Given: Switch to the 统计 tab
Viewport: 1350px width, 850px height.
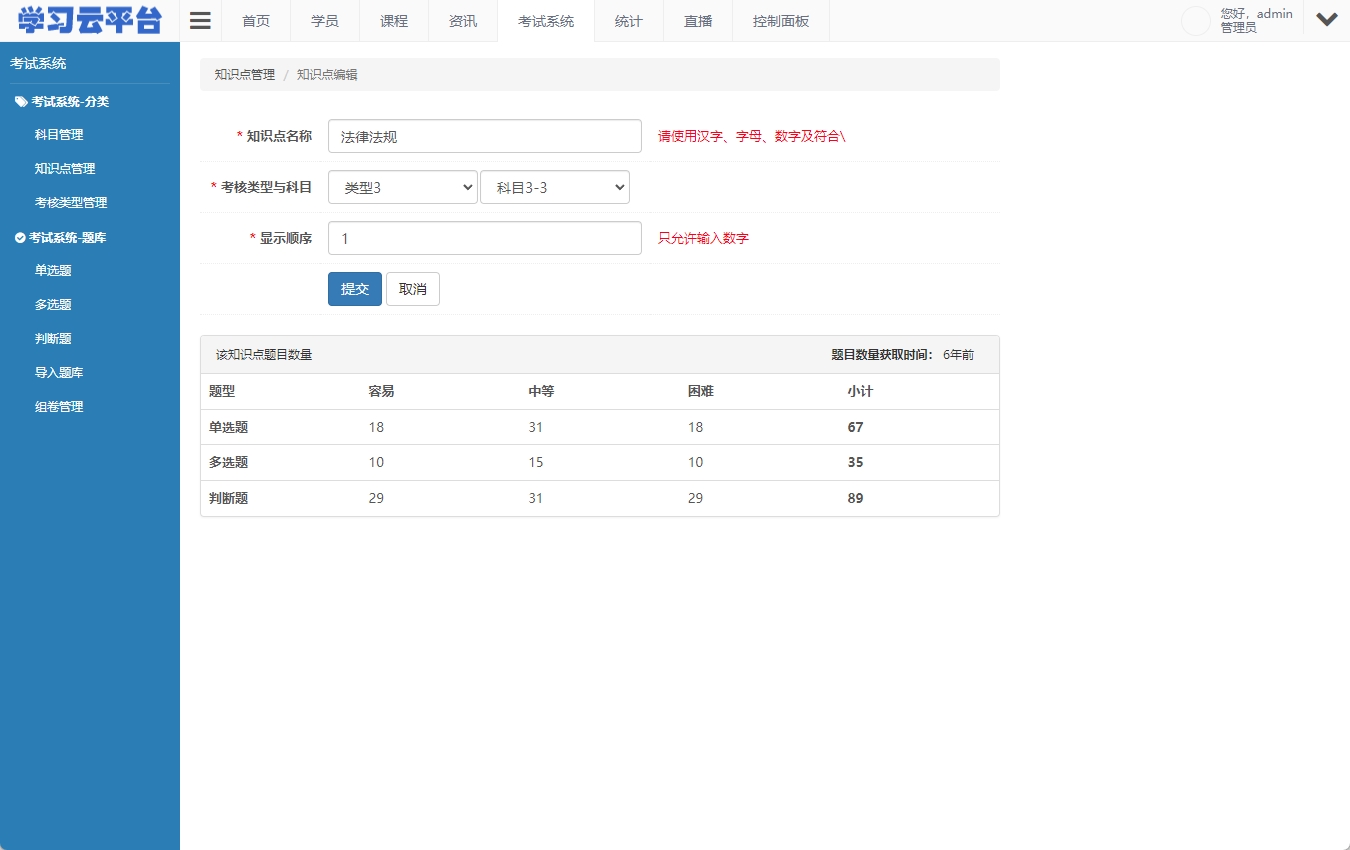Looking at the screenshot, I should pyautogui.click(x=628, y=20).
